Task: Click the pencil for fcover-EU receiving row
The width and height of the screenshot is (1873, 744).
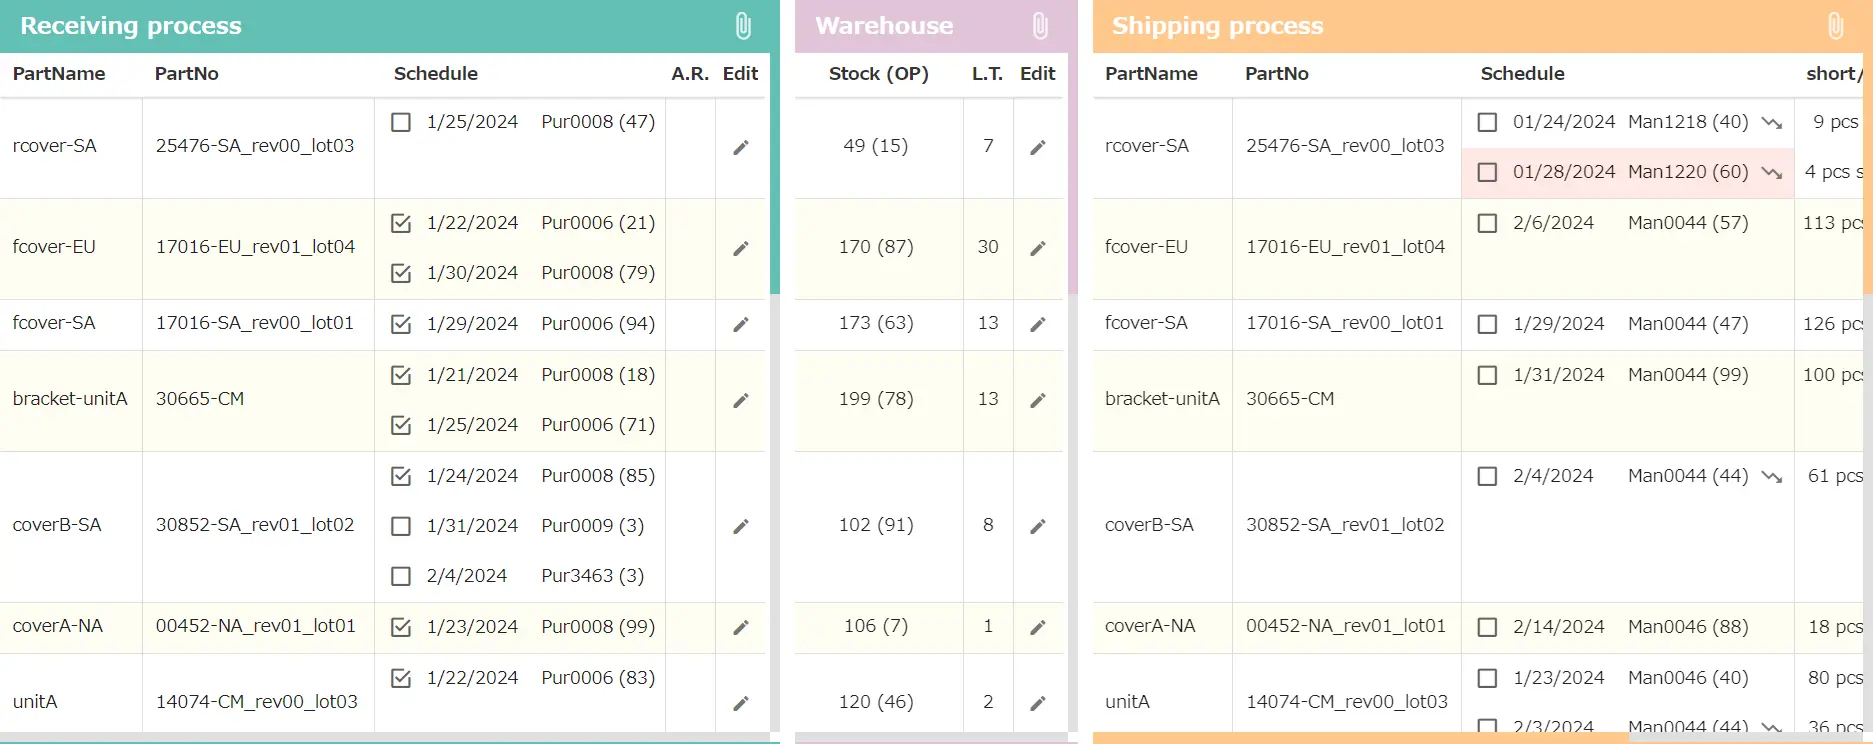Action: [741, 249]
